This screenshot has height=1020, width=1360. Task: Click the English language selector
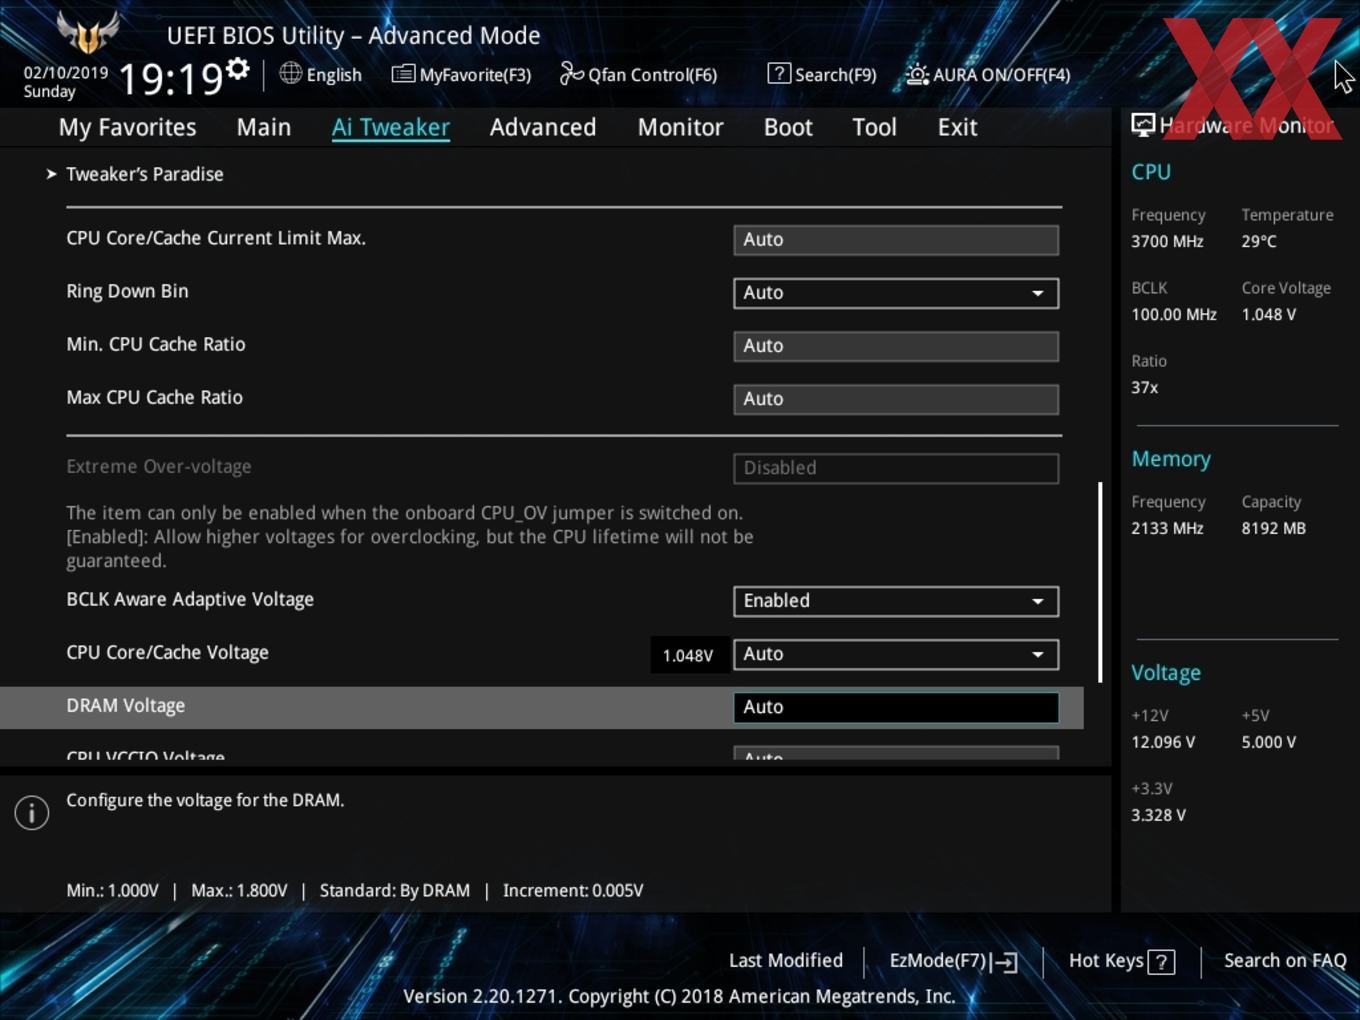tap(334, 75)
